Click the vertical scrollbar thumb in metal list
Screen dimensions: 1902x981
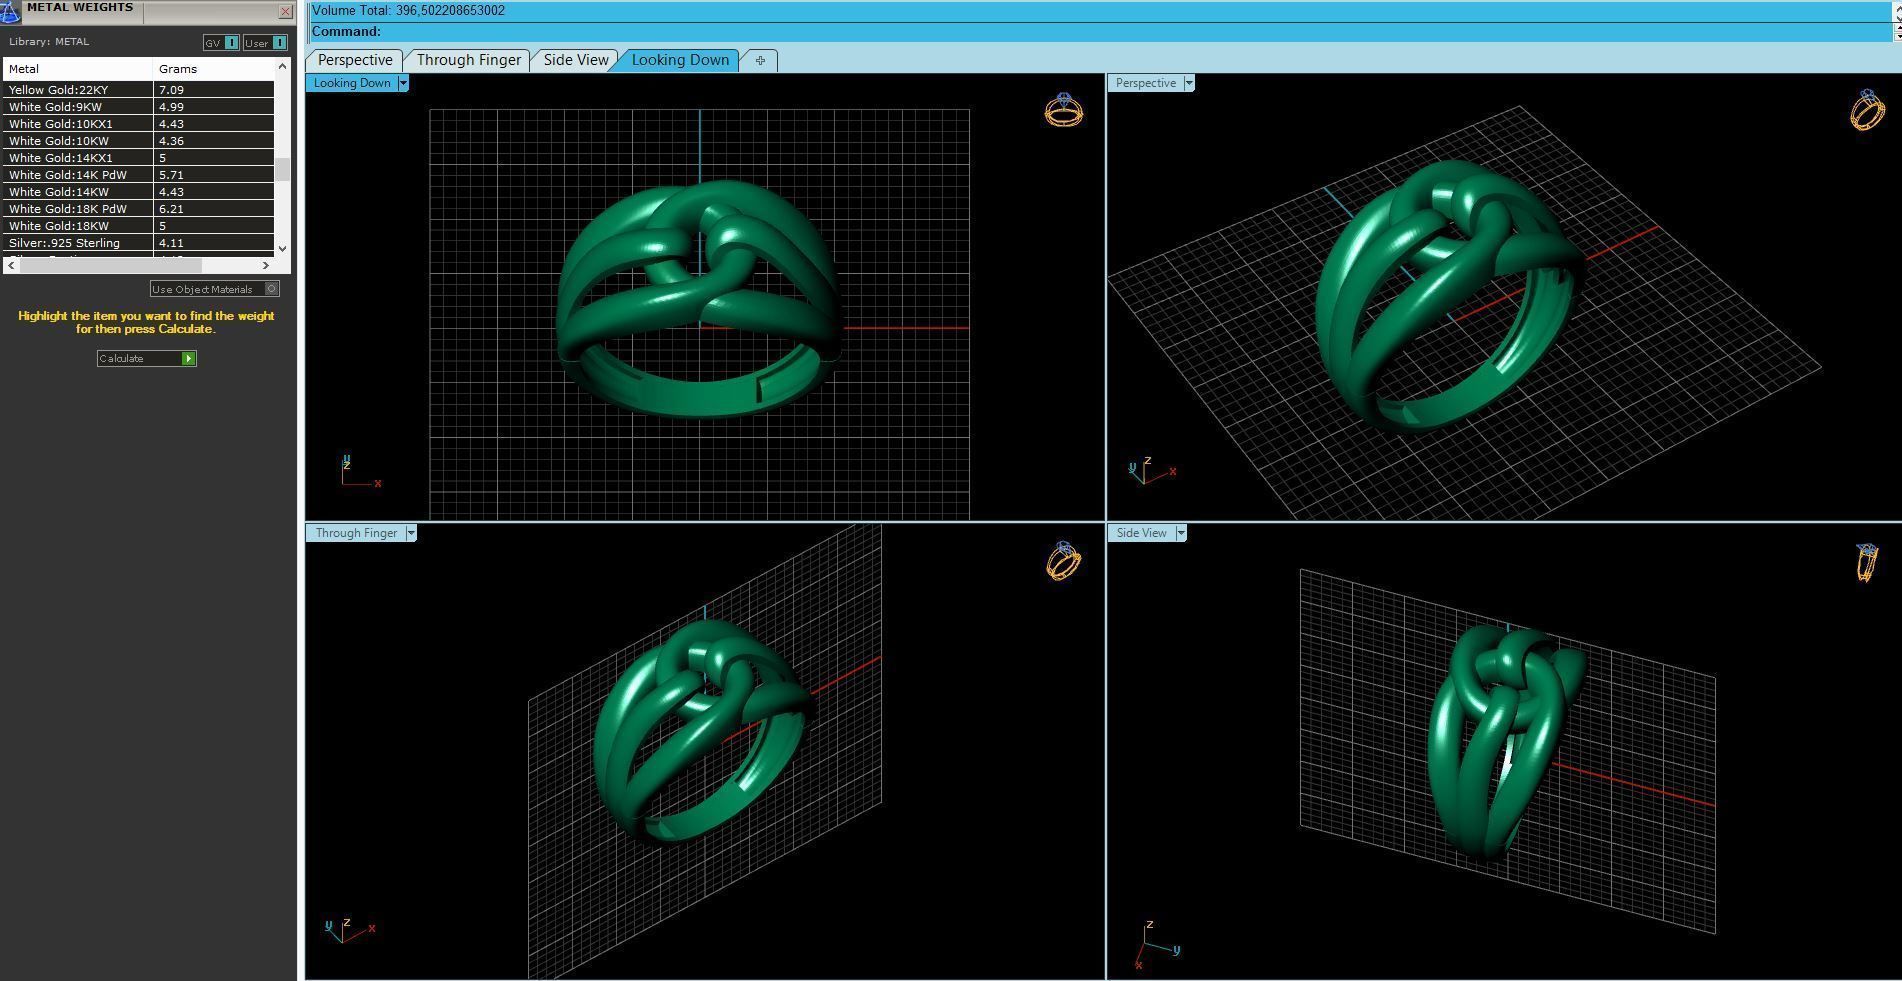pyautogui.click(x=283, y=169)
